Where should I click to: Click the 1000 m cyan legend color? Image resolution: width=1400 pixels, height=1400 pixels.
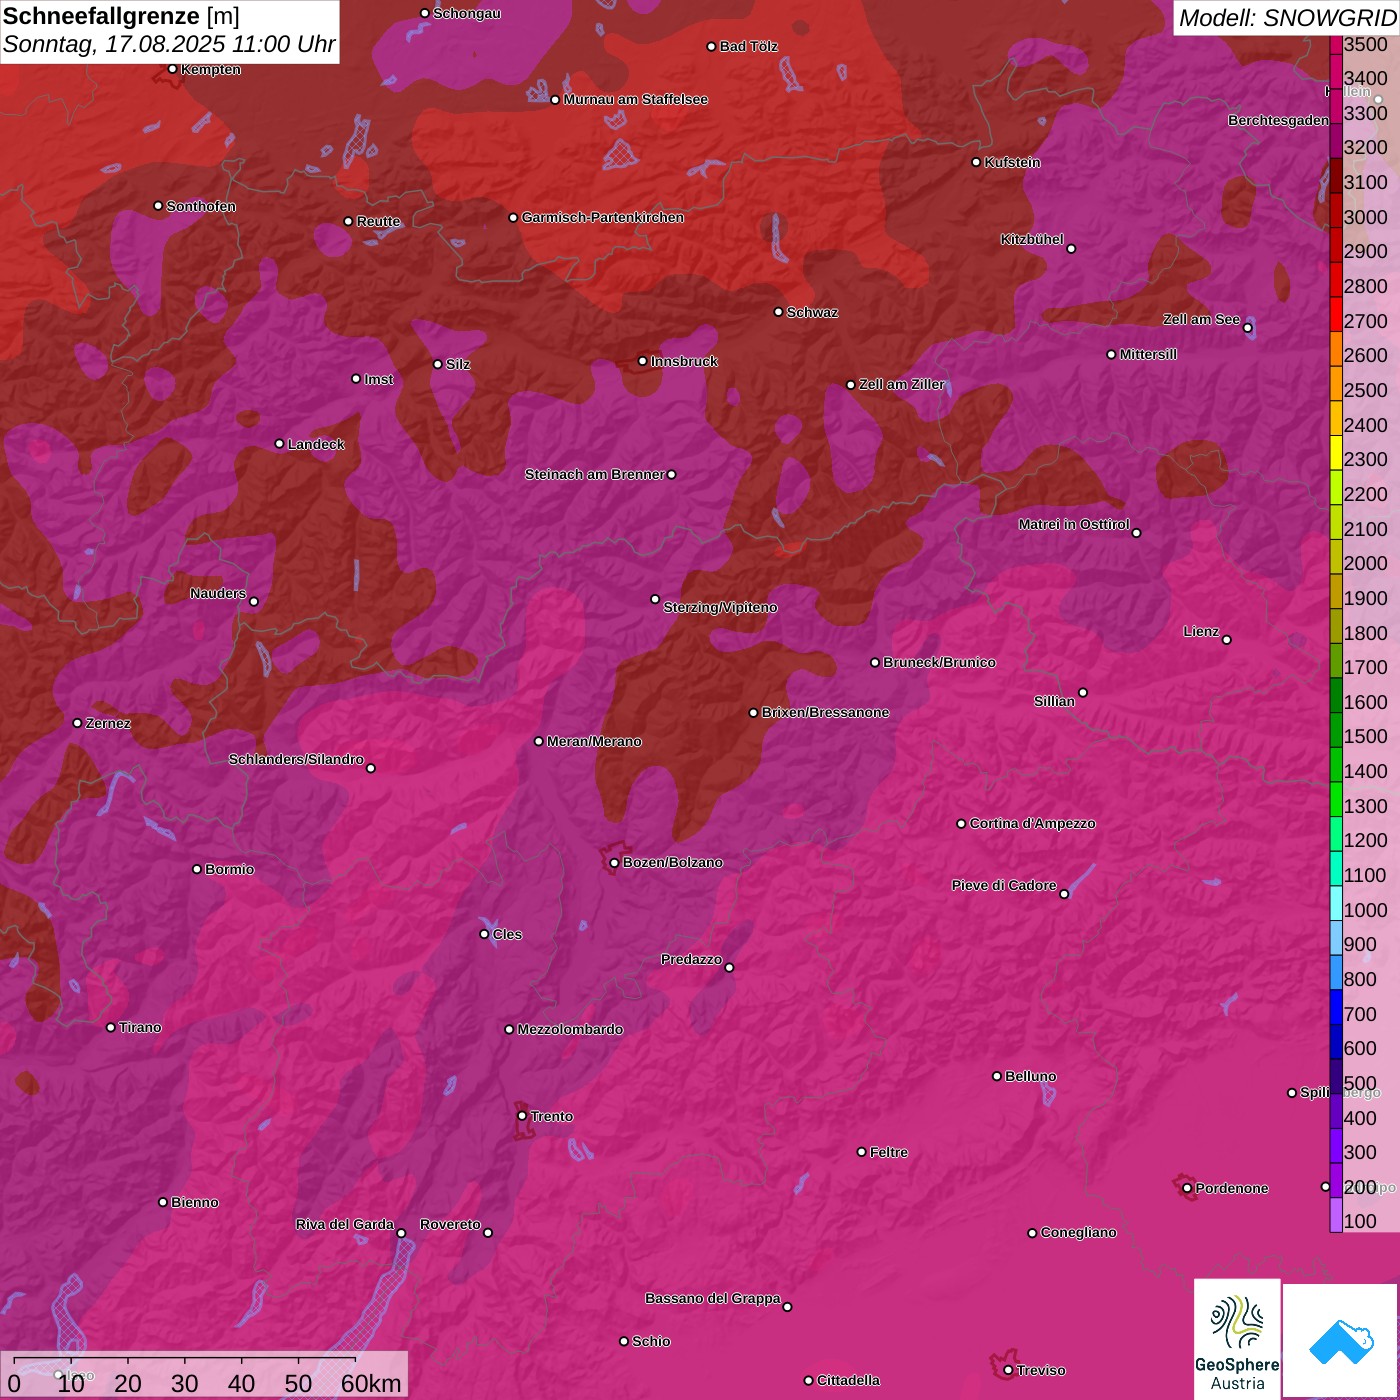tap(1336, 903)
